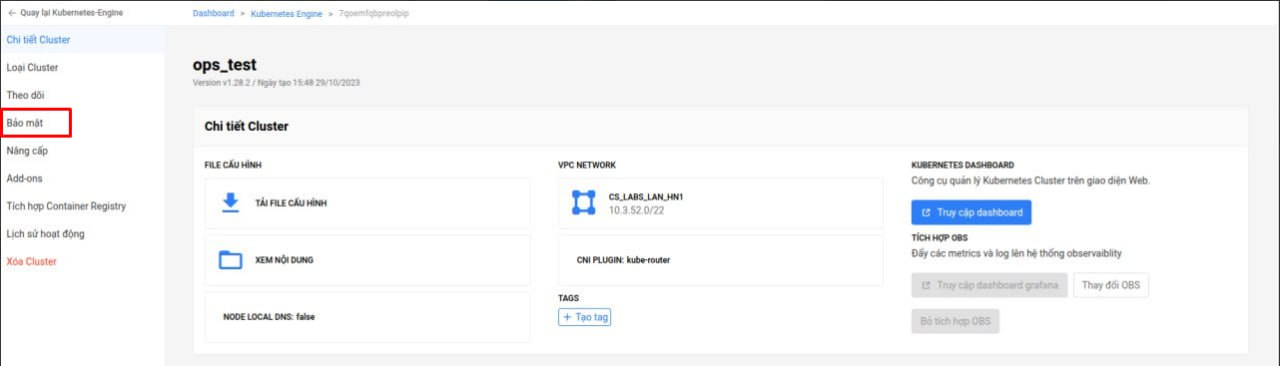Click the ops_test cluster title

(225, 65)
